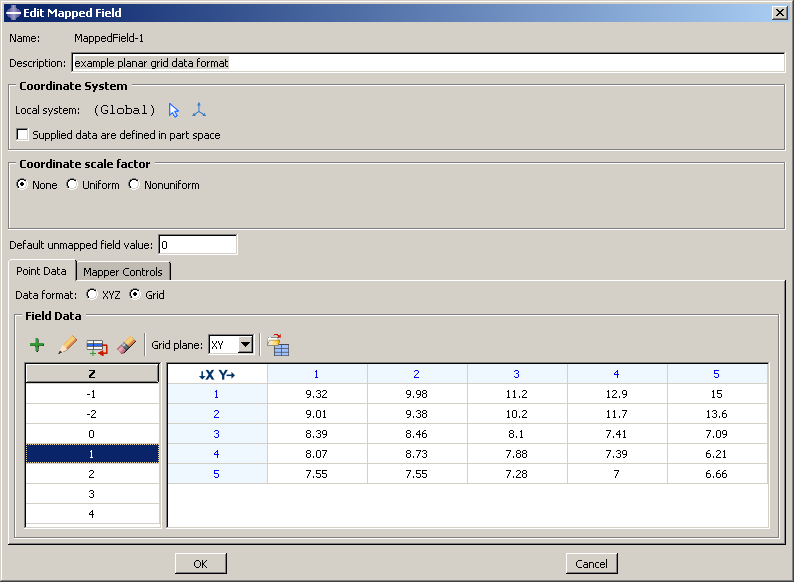Click the read data from file icon
This screenshot has width=794, height=582.
(x=278, y=345)
